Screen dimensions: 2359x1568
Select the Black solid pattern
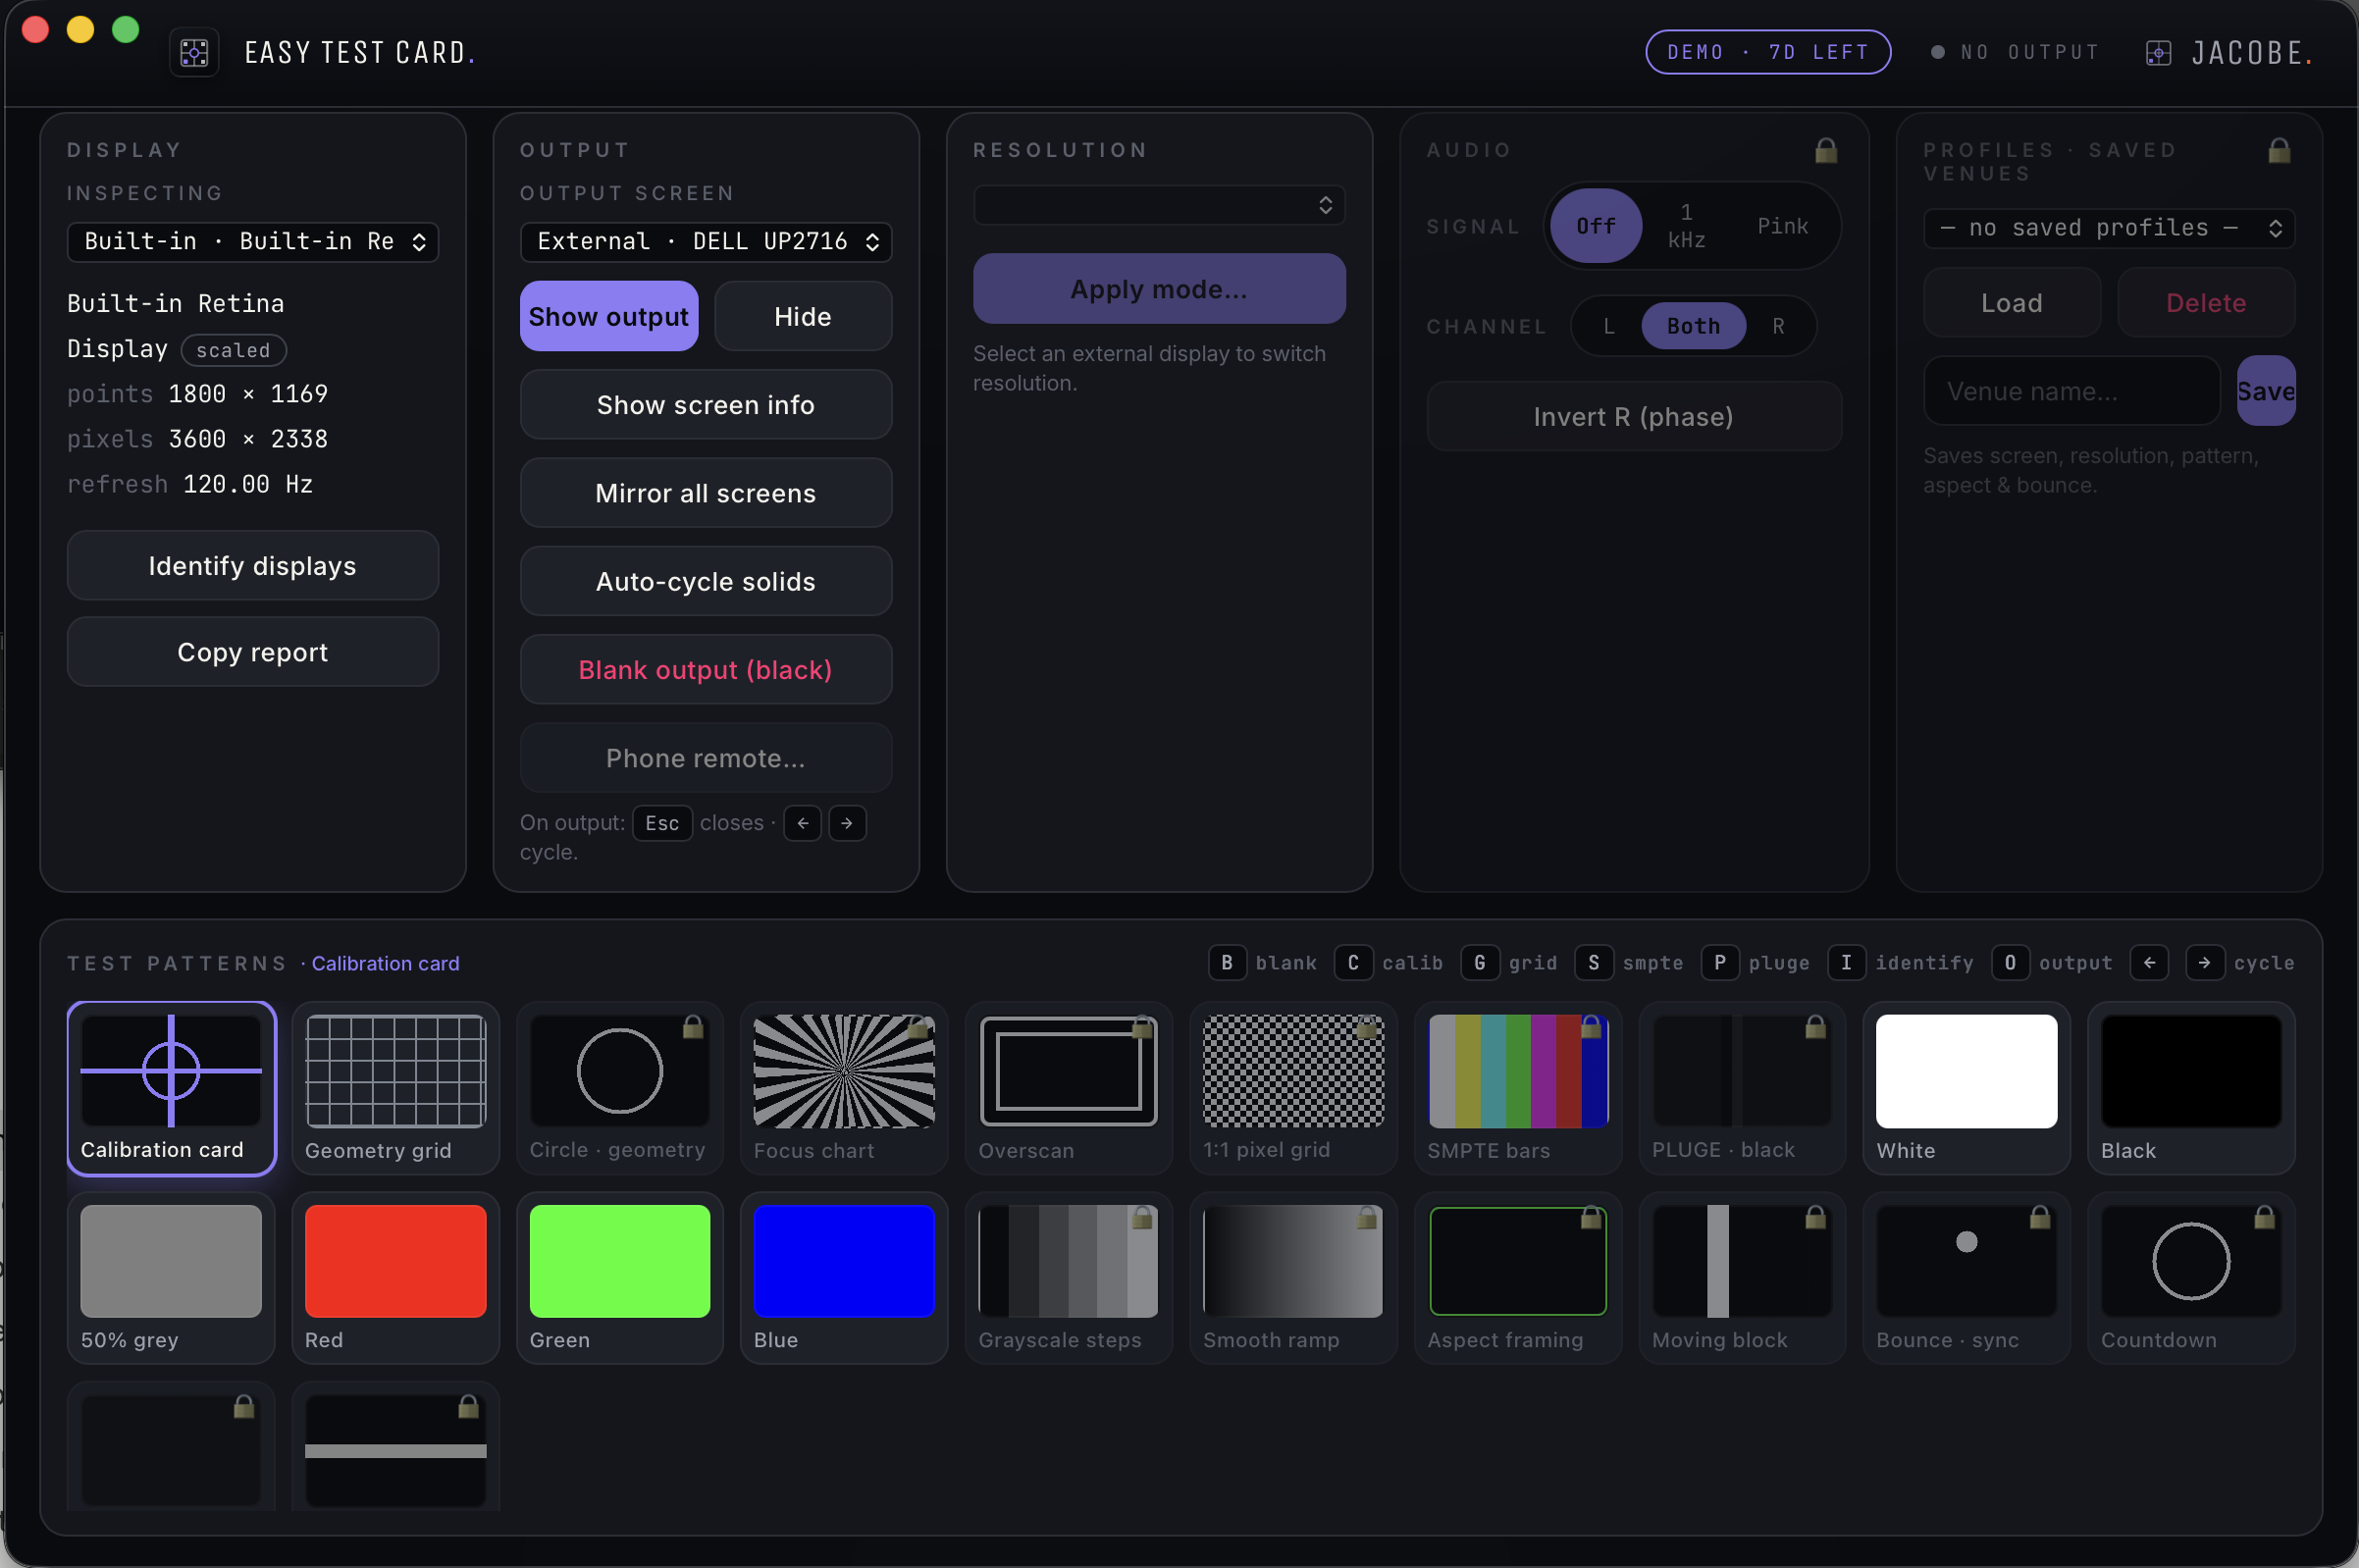(2191, 1088)
